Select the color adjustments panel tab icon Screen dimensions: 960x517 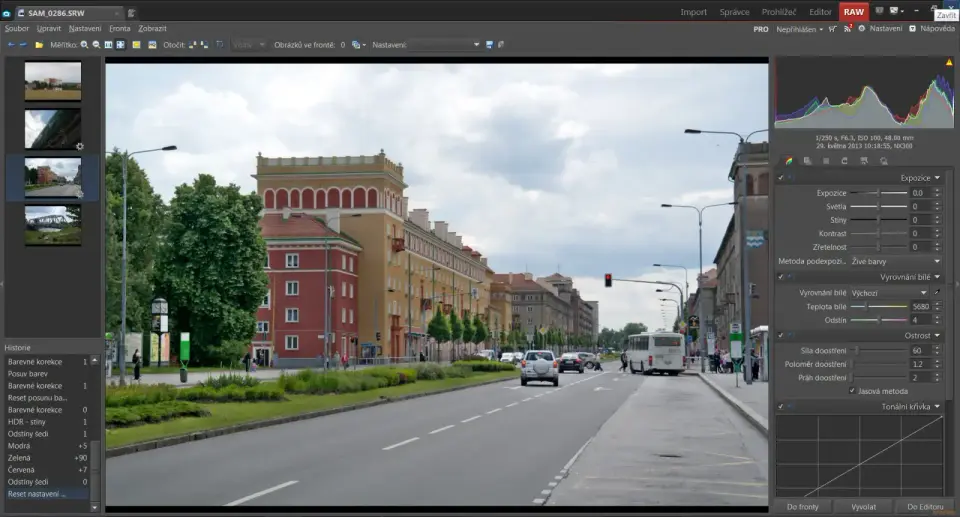789,160
